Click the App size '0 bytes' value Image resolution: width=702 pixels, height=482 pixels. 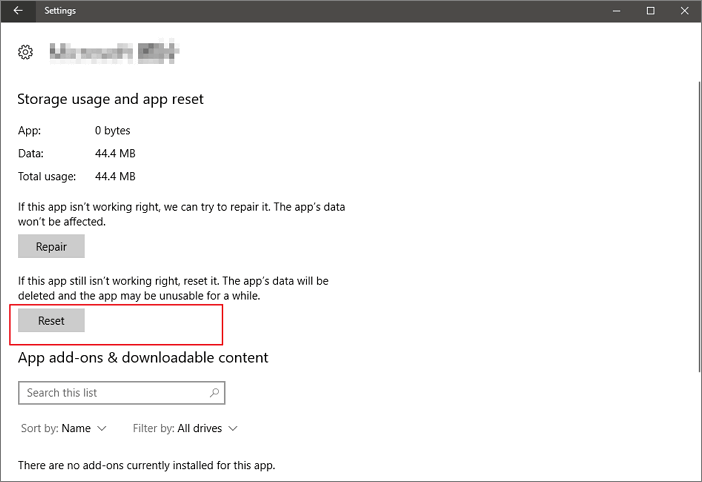pos(112,130)
